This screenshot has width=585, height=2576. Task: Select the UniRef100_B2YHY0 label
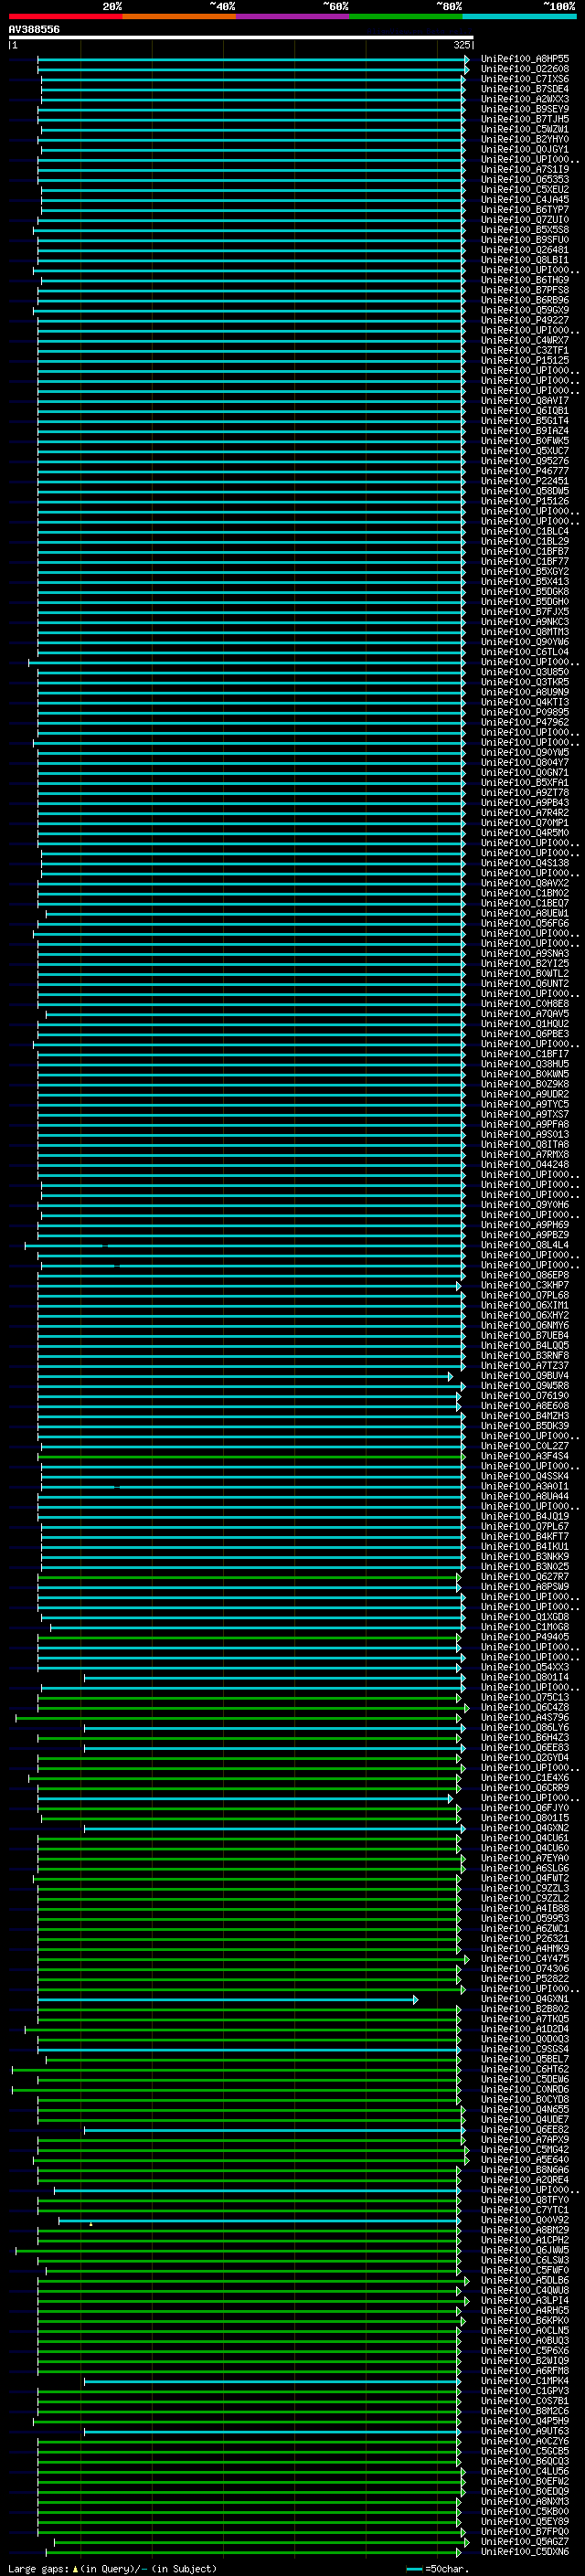pyautogui.click(x=524, y=139)
